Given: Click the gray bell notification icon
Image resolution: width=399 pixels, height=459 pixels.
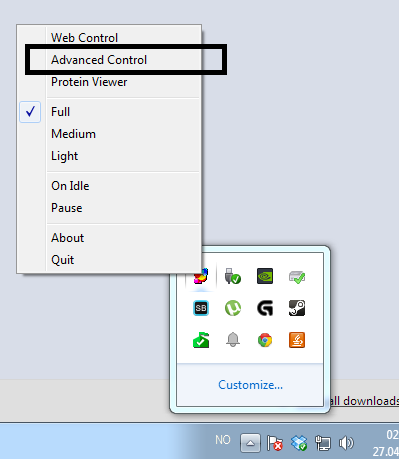Looking at the screenshot, I should 233,340.
